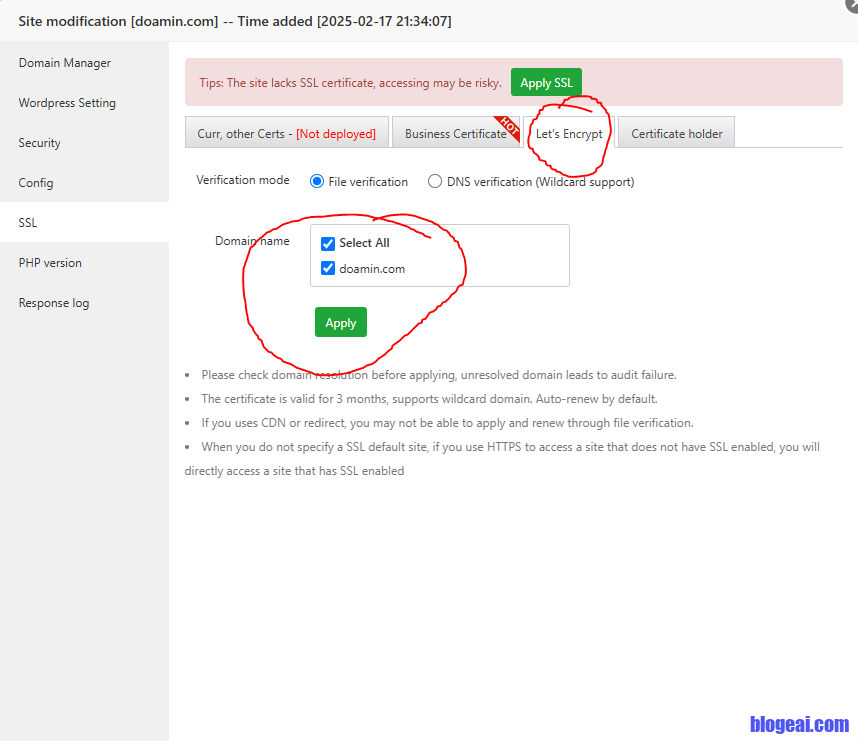
Task: Open Domain Manager in the sidebar
Action: 65,63
